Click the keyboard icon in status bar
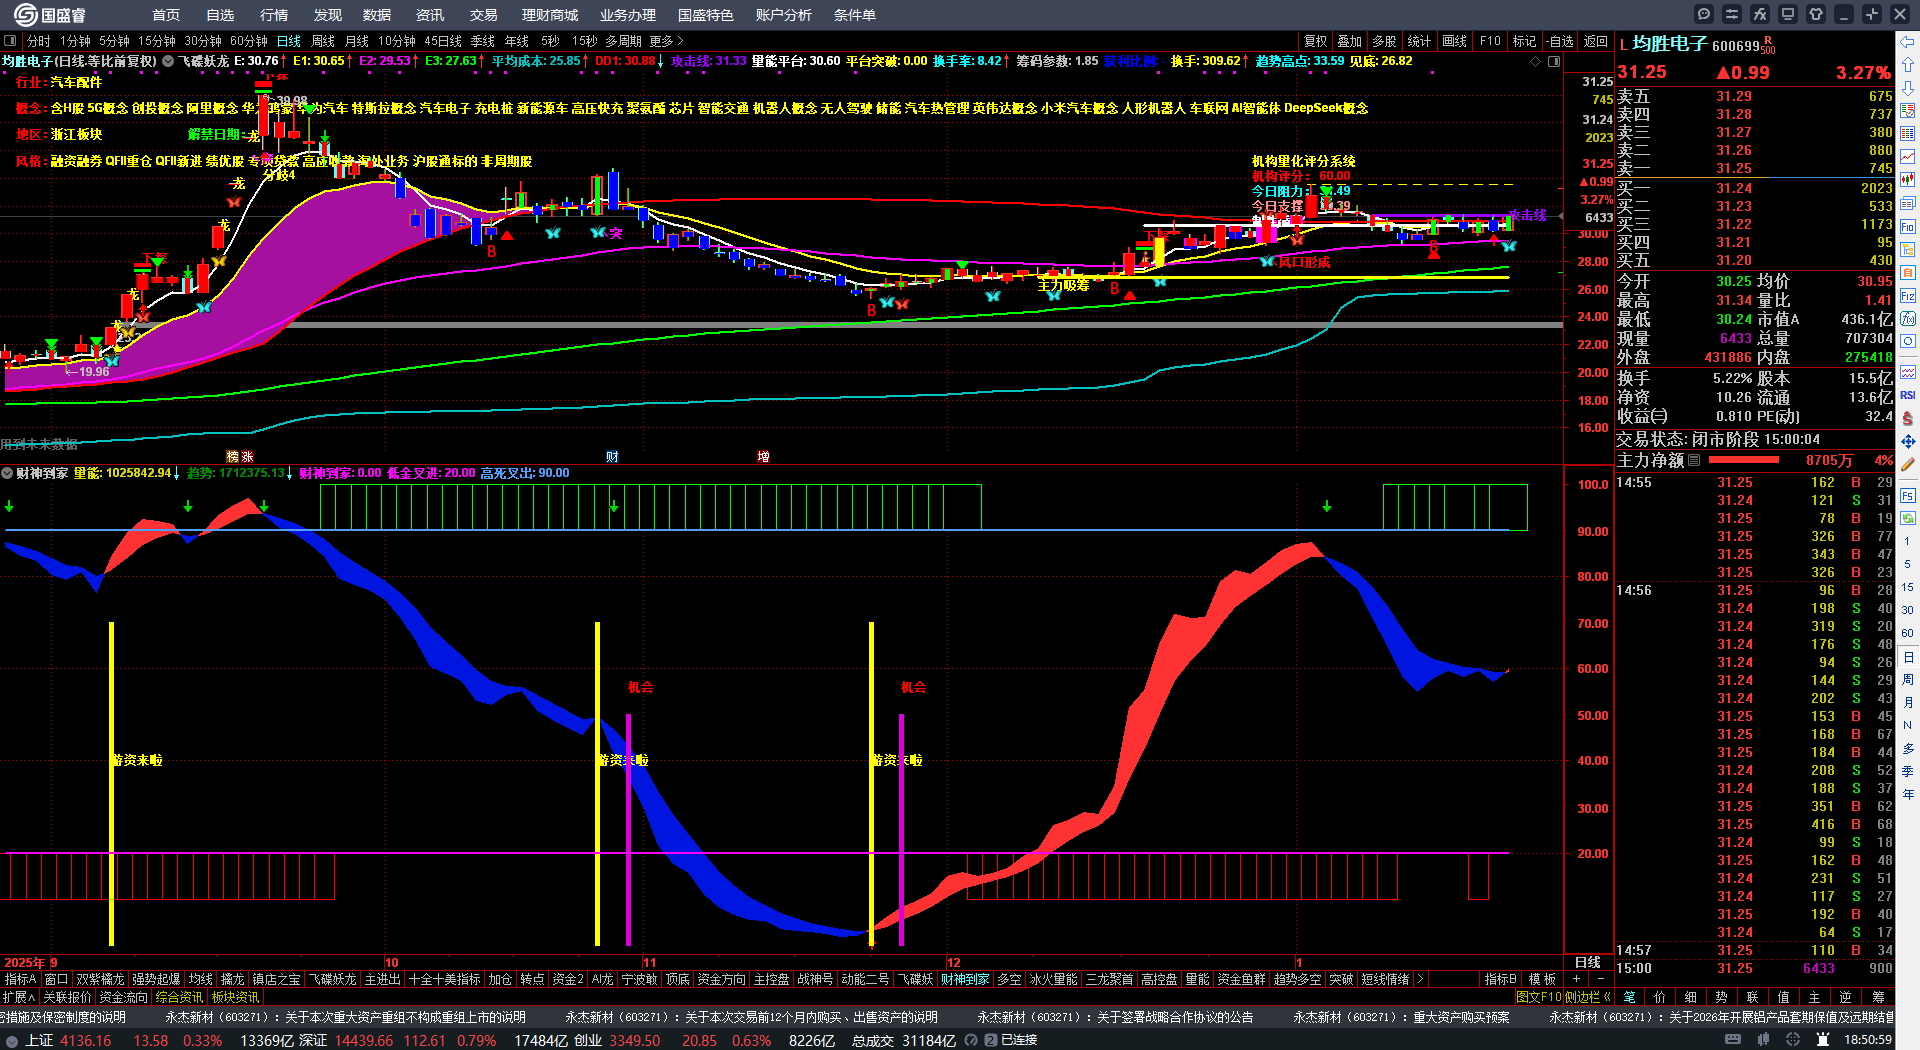1920x1050 pixels. pos(1733,1040)
